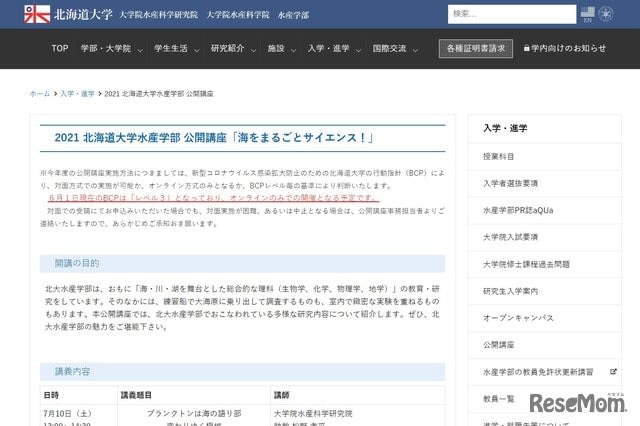The height and width of the screenshot is (426, 640).
Task: Open the 施設 menu
Action: [x=276, y=49]
